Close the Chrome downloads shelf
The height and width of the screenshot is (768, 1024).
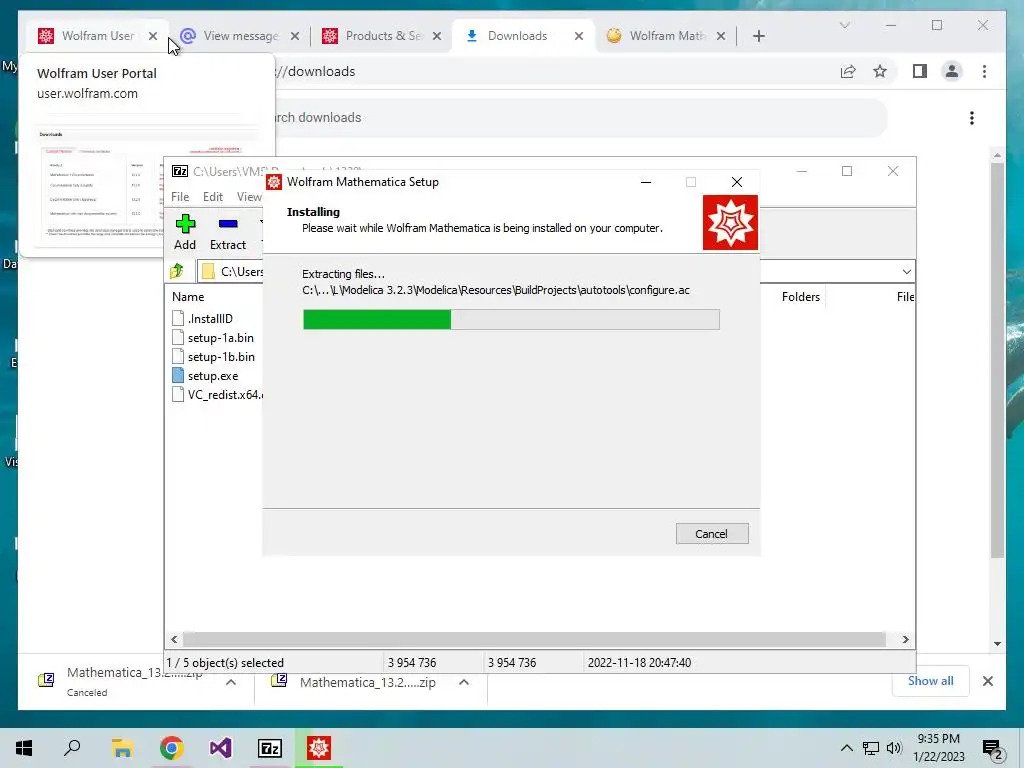pyautogui.click(x=988, y=681)
